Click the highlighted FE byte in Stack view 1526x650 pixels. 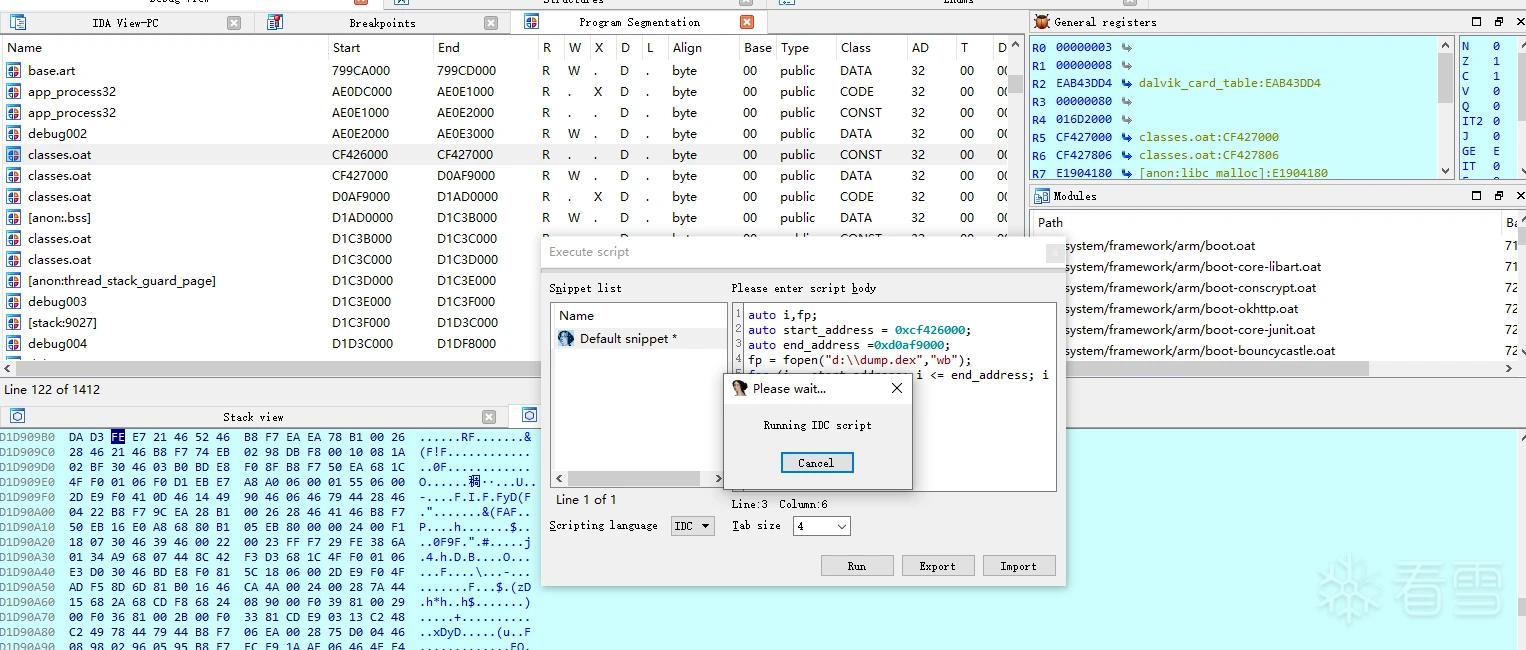point(118,437)
